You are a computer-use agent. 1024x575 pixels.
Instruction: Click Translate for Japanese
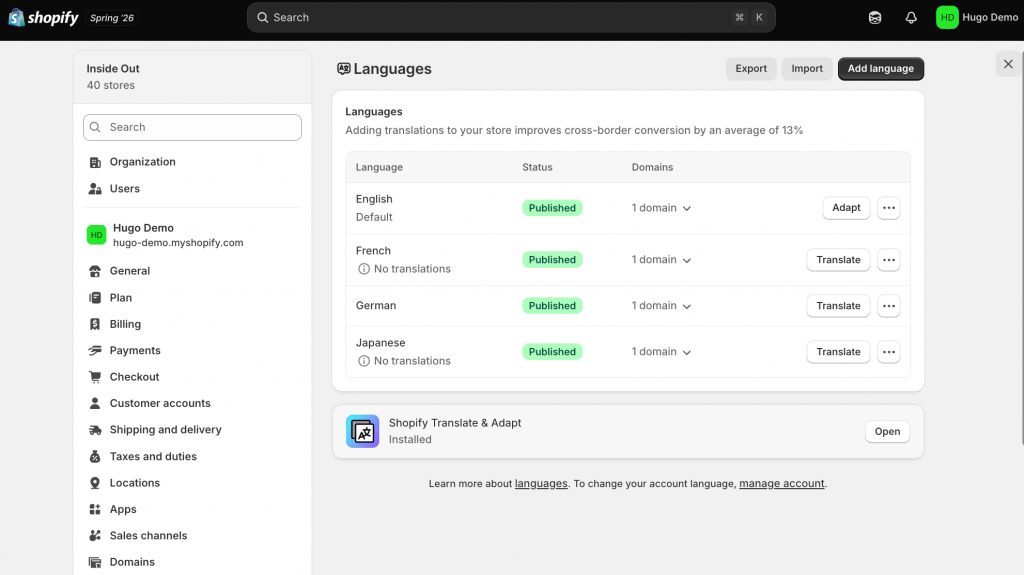838,352
